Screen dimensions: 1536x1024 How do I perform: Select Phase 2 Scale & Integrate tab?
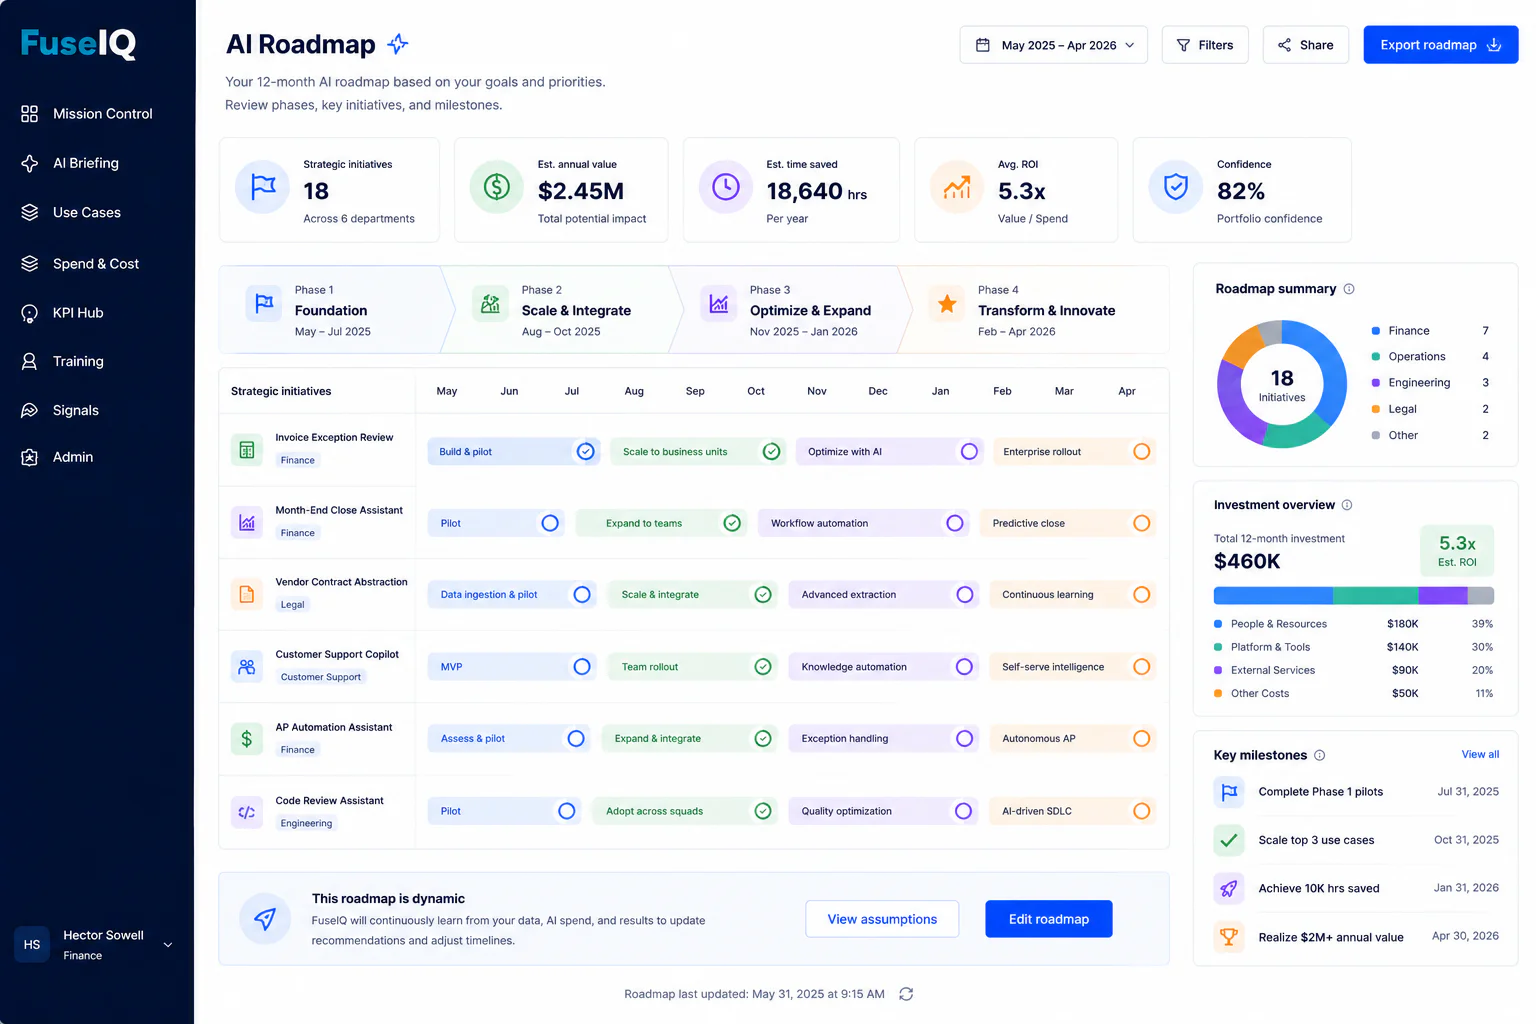coord(560,310)
